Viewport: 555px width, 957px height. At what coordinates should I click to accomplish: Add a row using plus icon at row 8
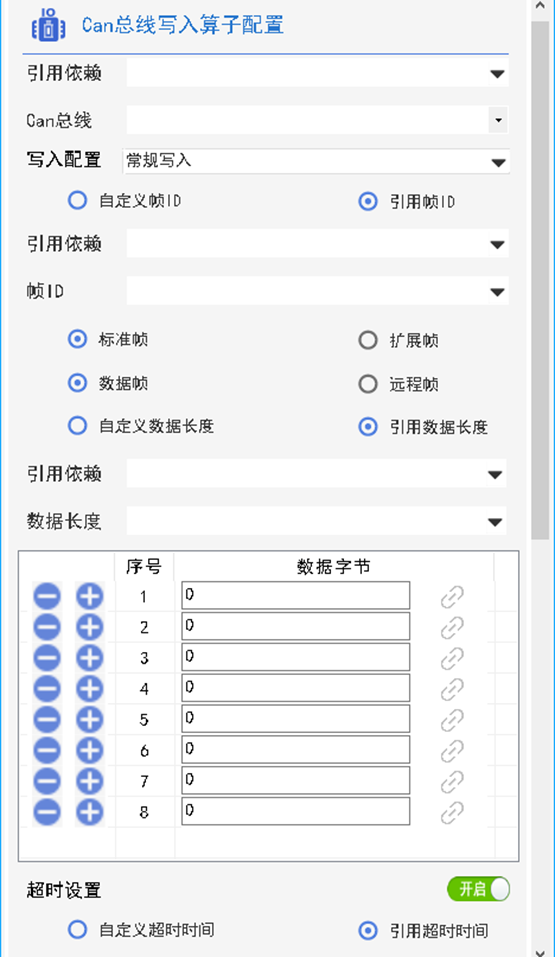tap(90, 812)
